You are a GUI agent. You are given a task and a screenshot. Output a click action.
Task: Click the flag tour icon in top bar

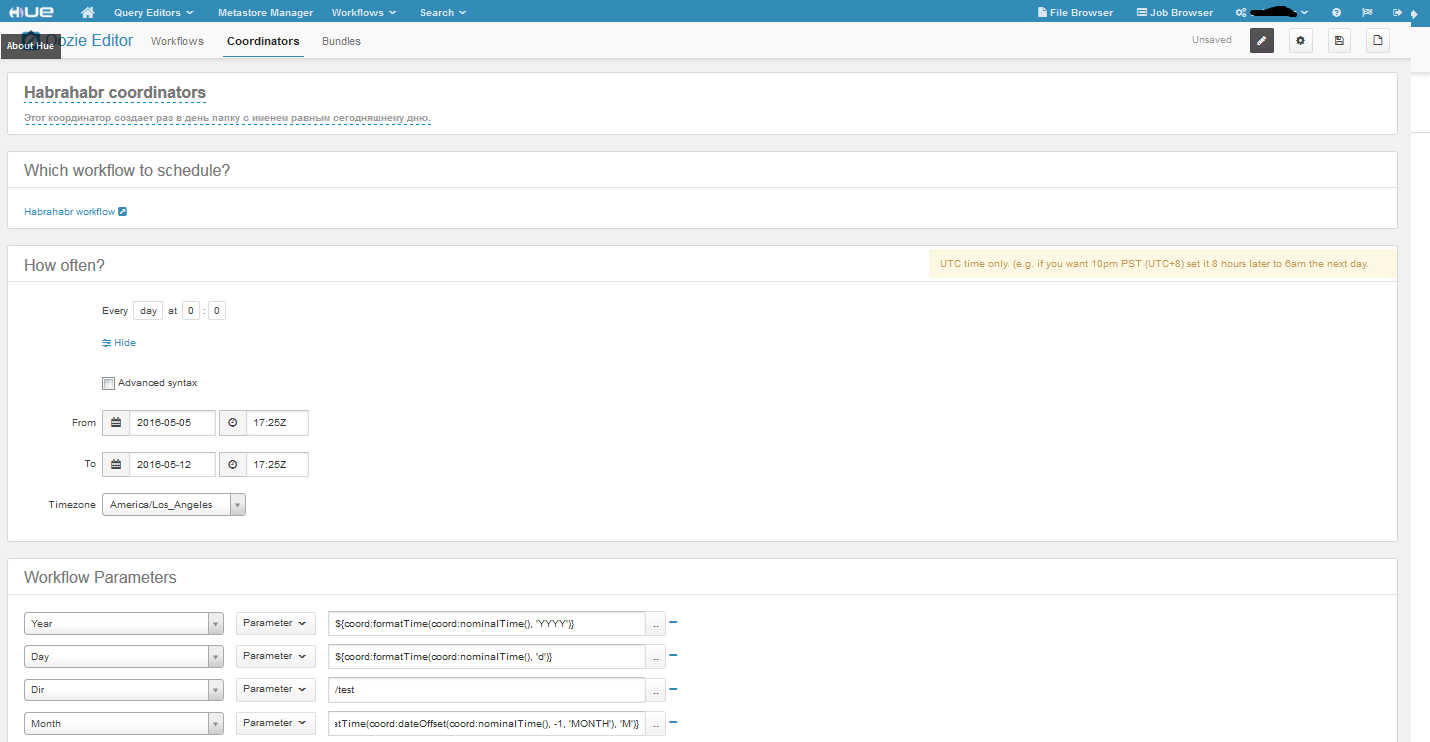click(x=1367, y=12)
